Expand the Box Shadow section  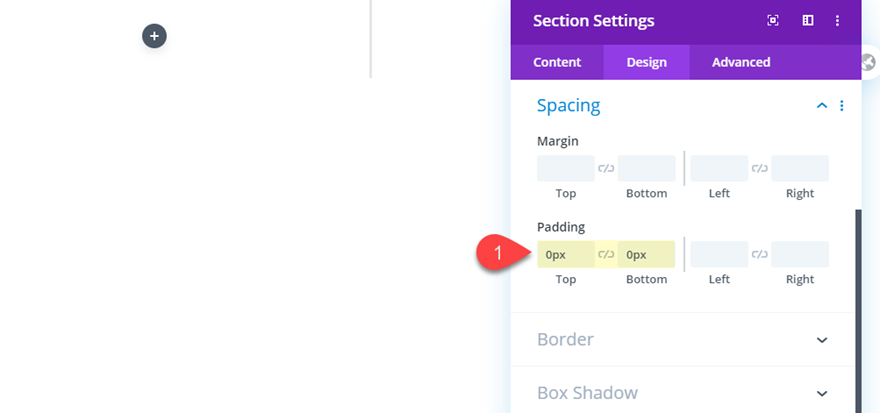[x=822, y=393]
